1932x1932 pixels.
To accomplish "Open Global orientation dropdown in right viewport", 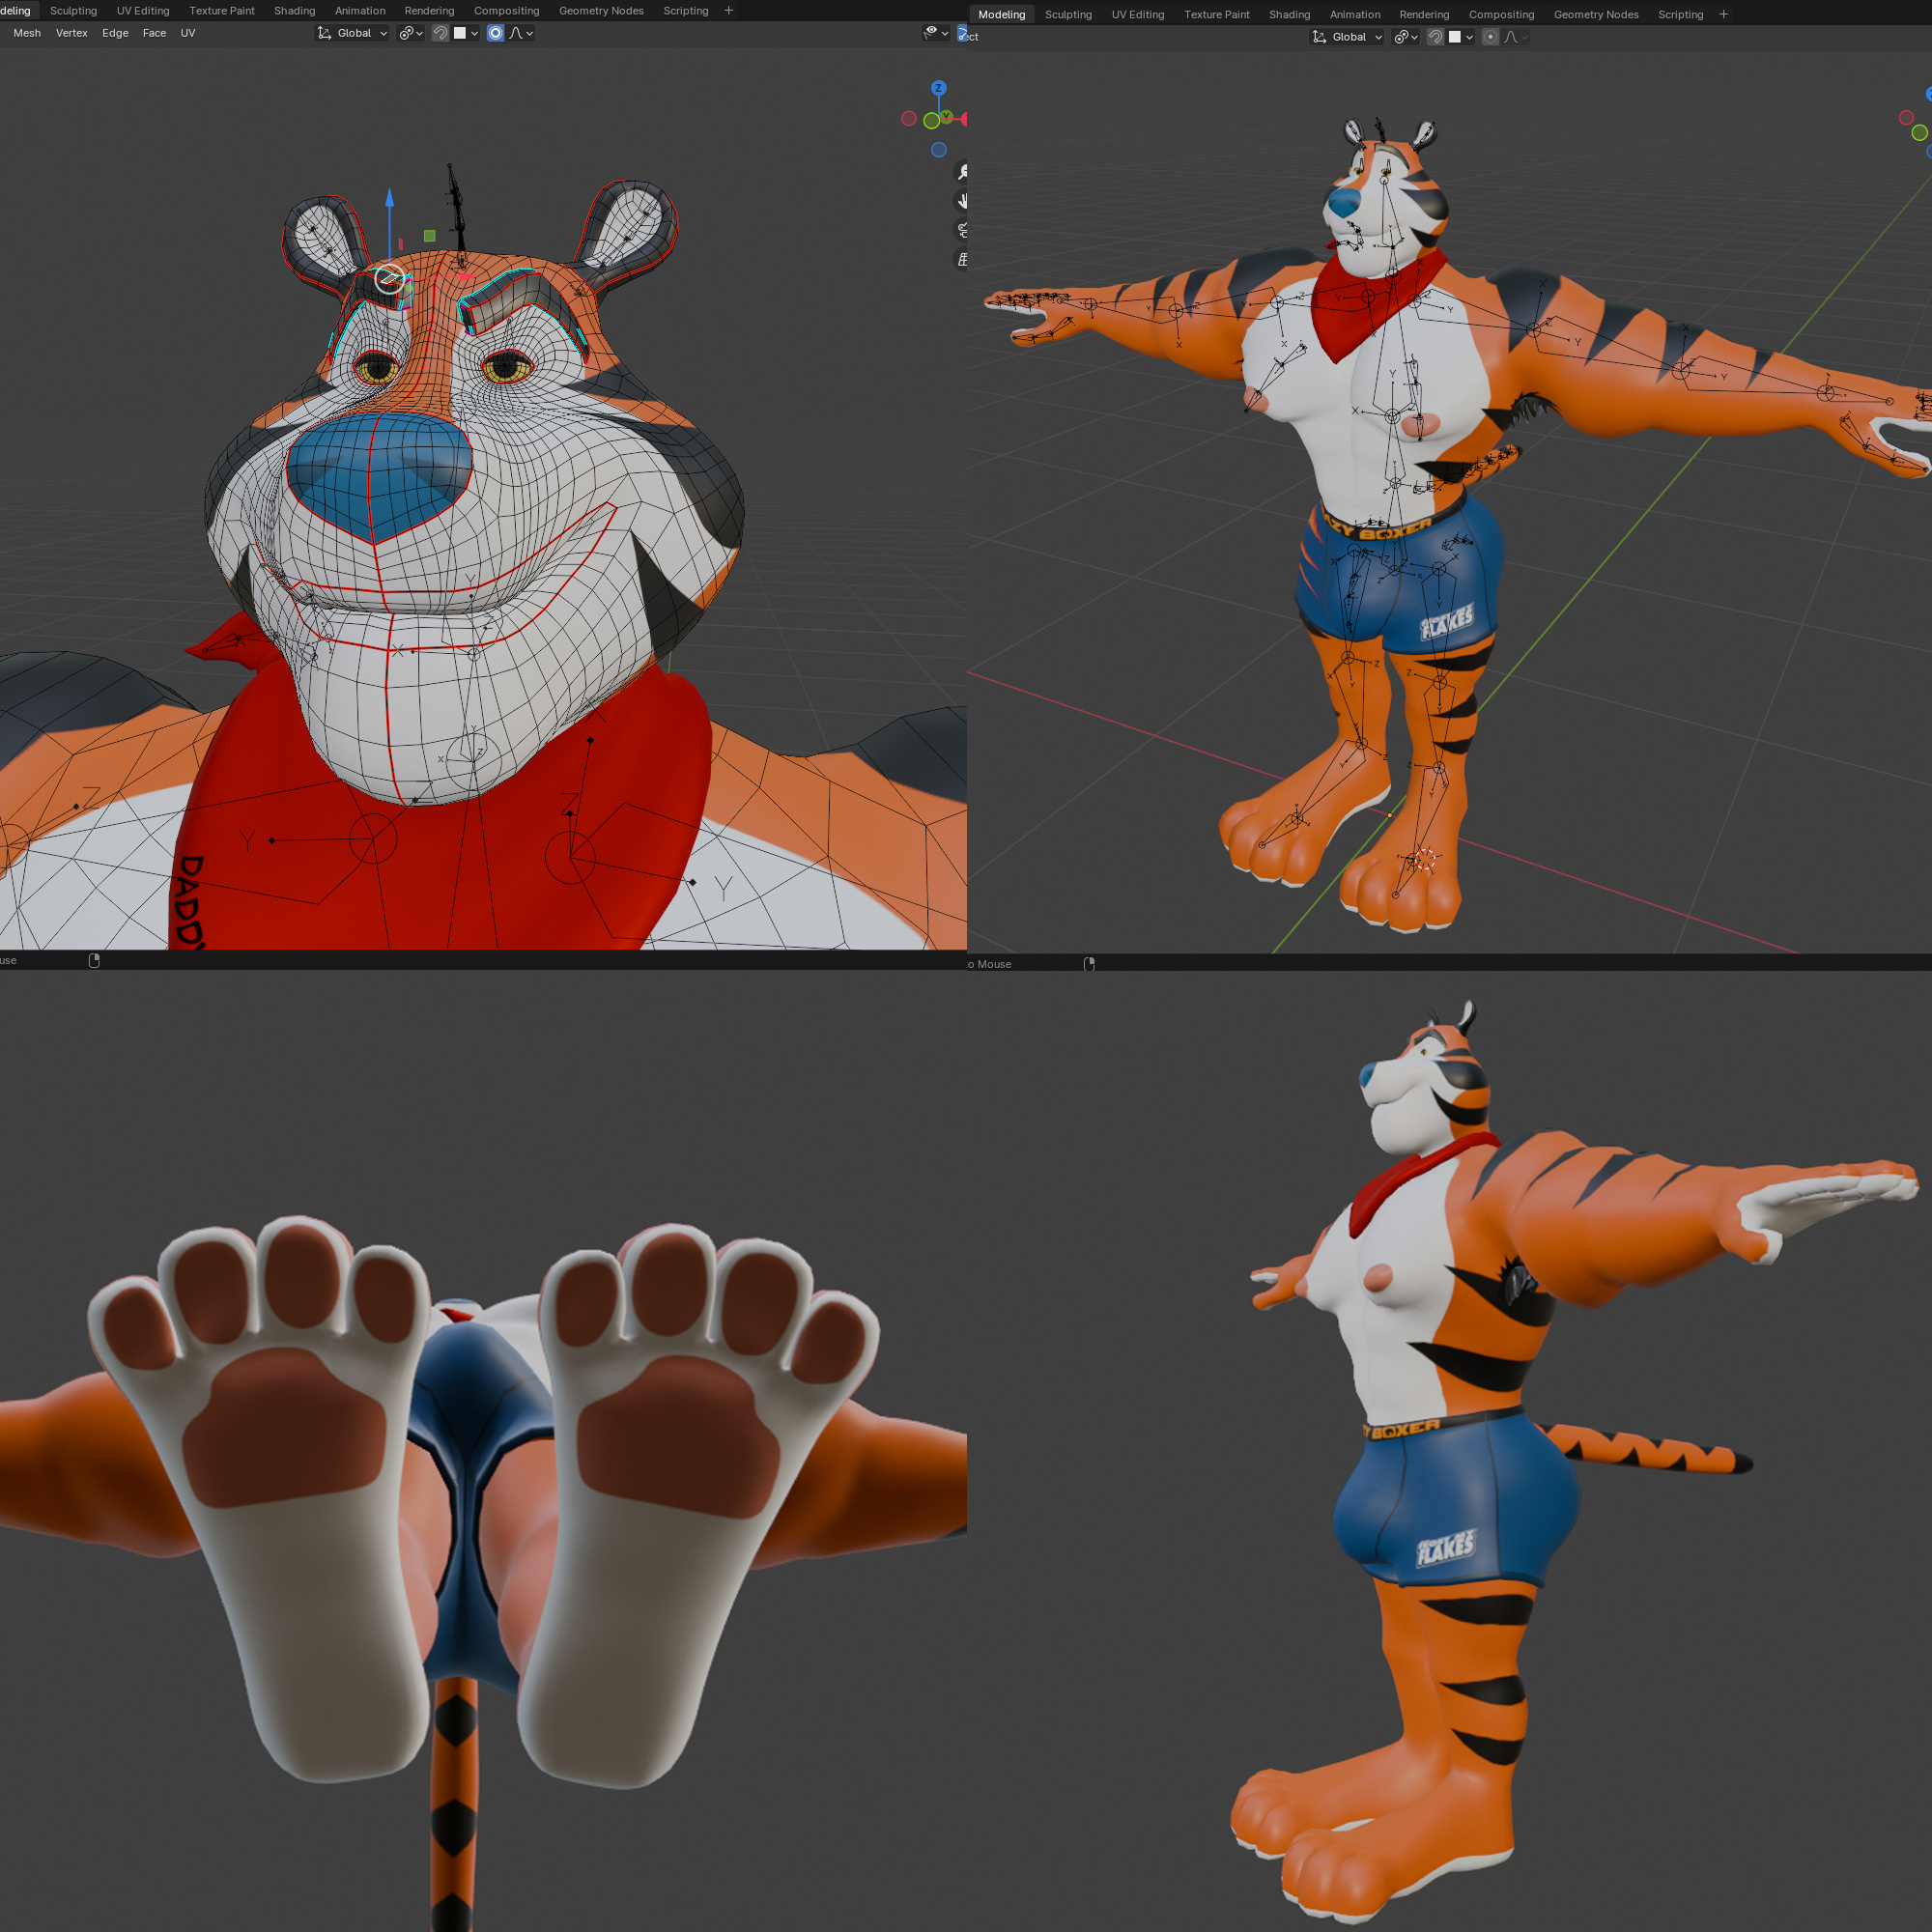I will coord(1347,37).
